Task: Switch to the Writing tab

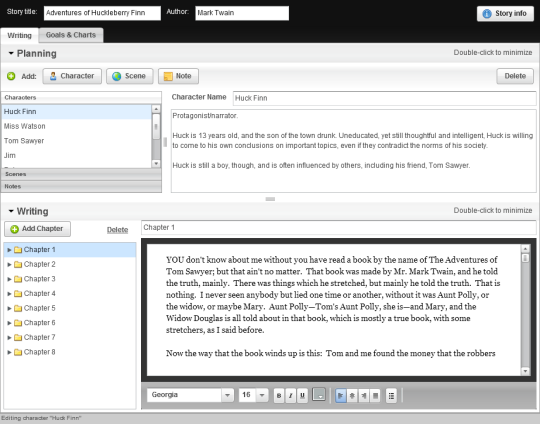Action: click(20, 35)
